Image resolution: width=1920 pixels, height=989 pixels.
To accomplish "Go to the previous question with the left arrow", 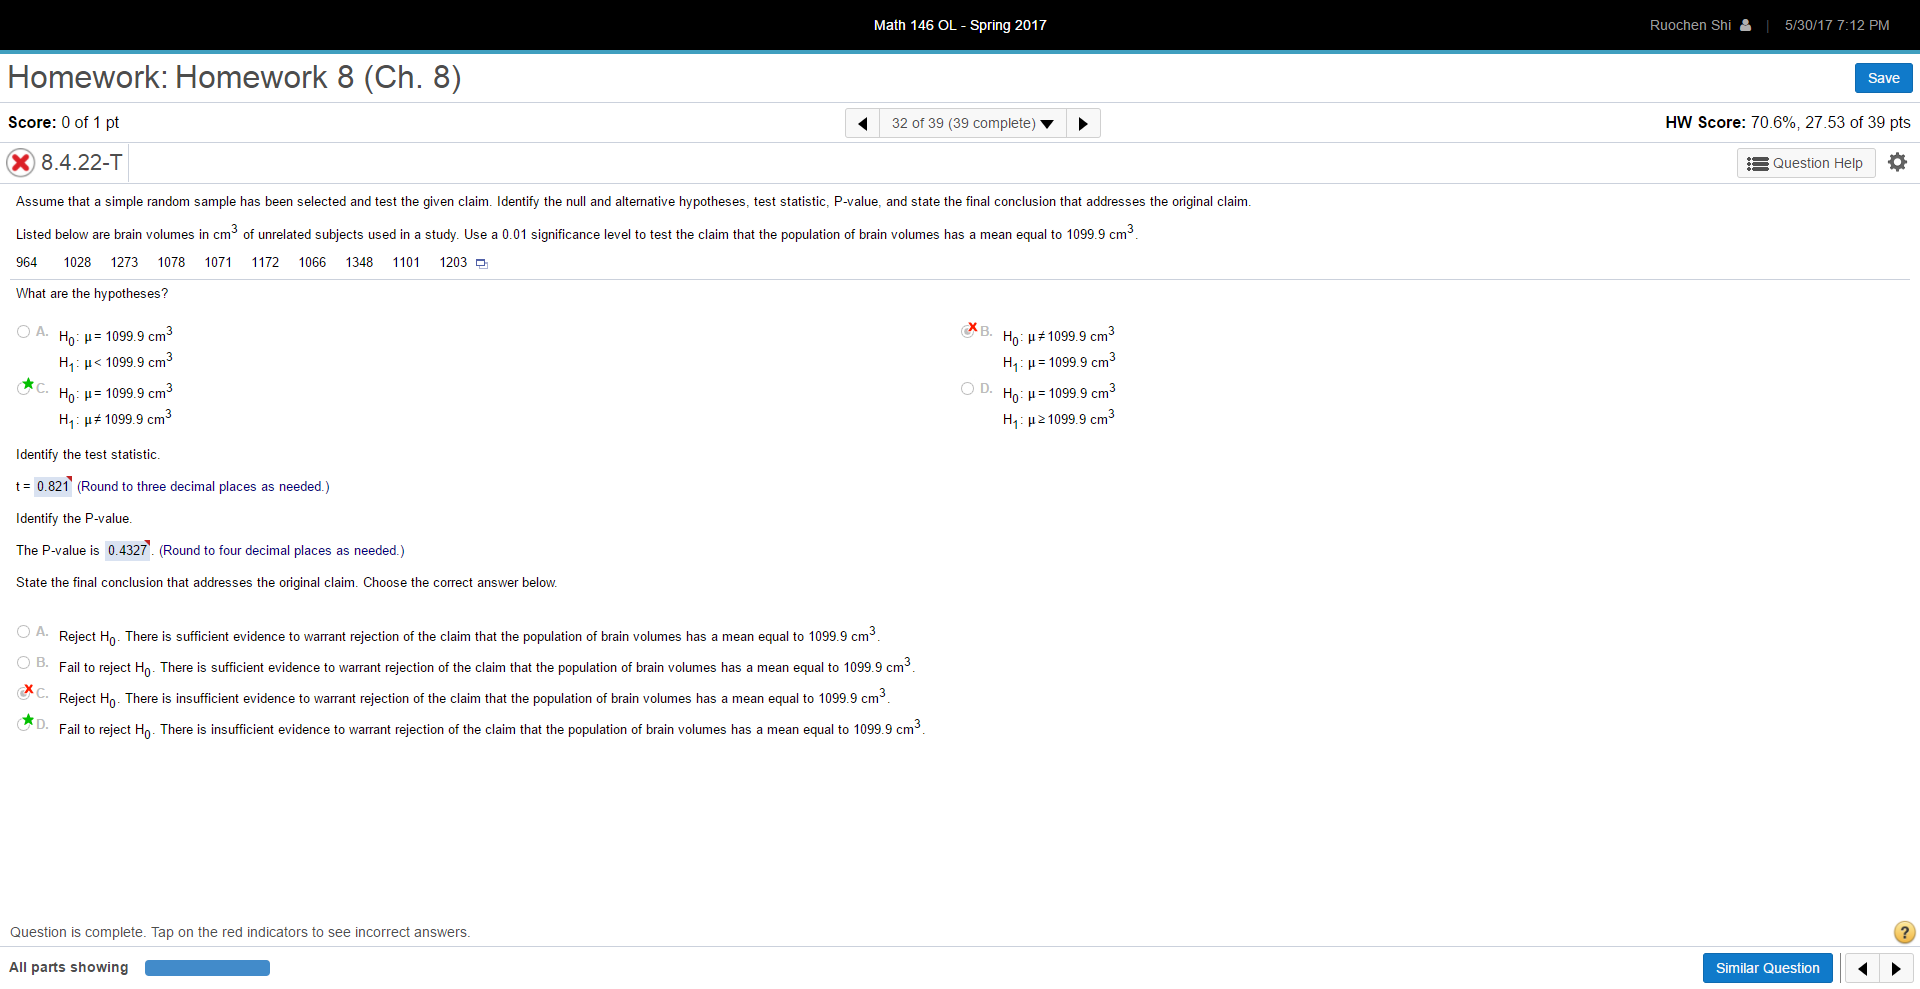I will click(862, 122).
